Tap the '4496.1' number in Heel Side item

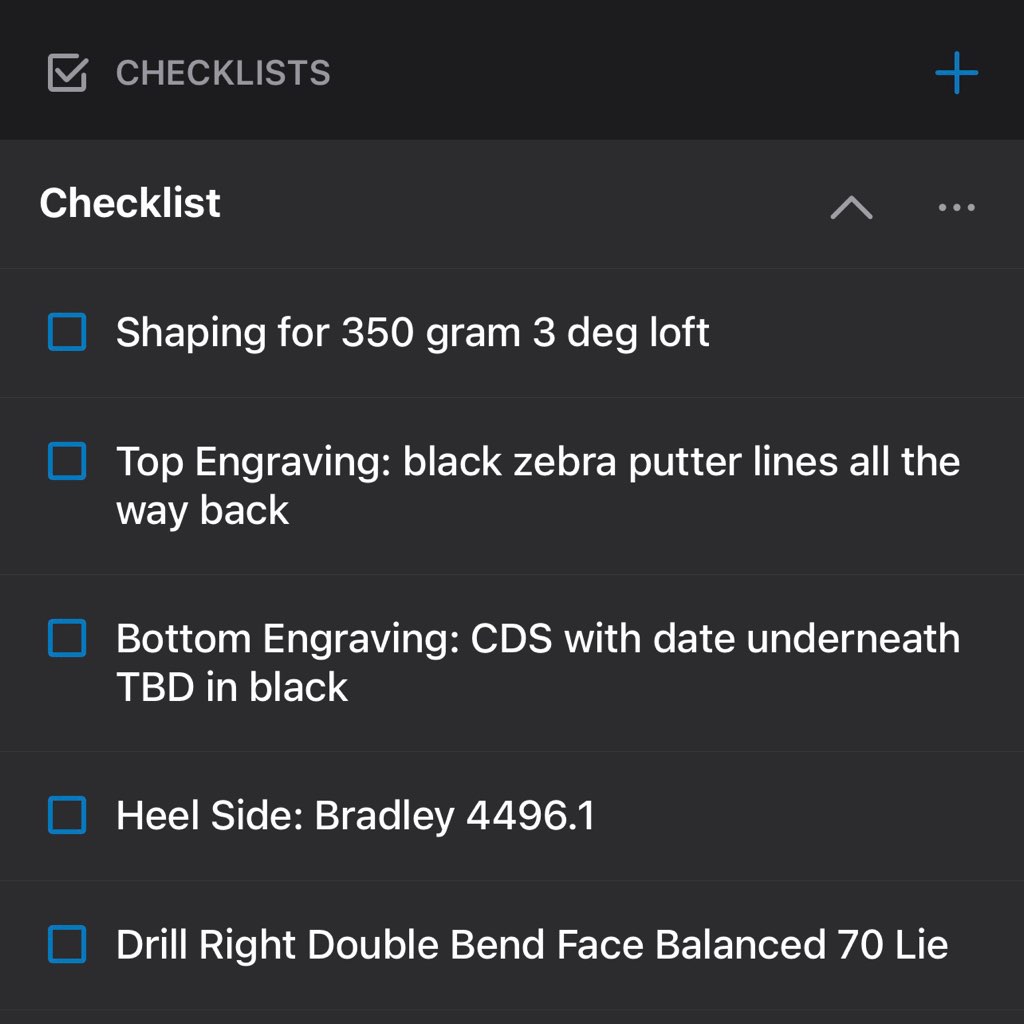[x=530, y=816]
